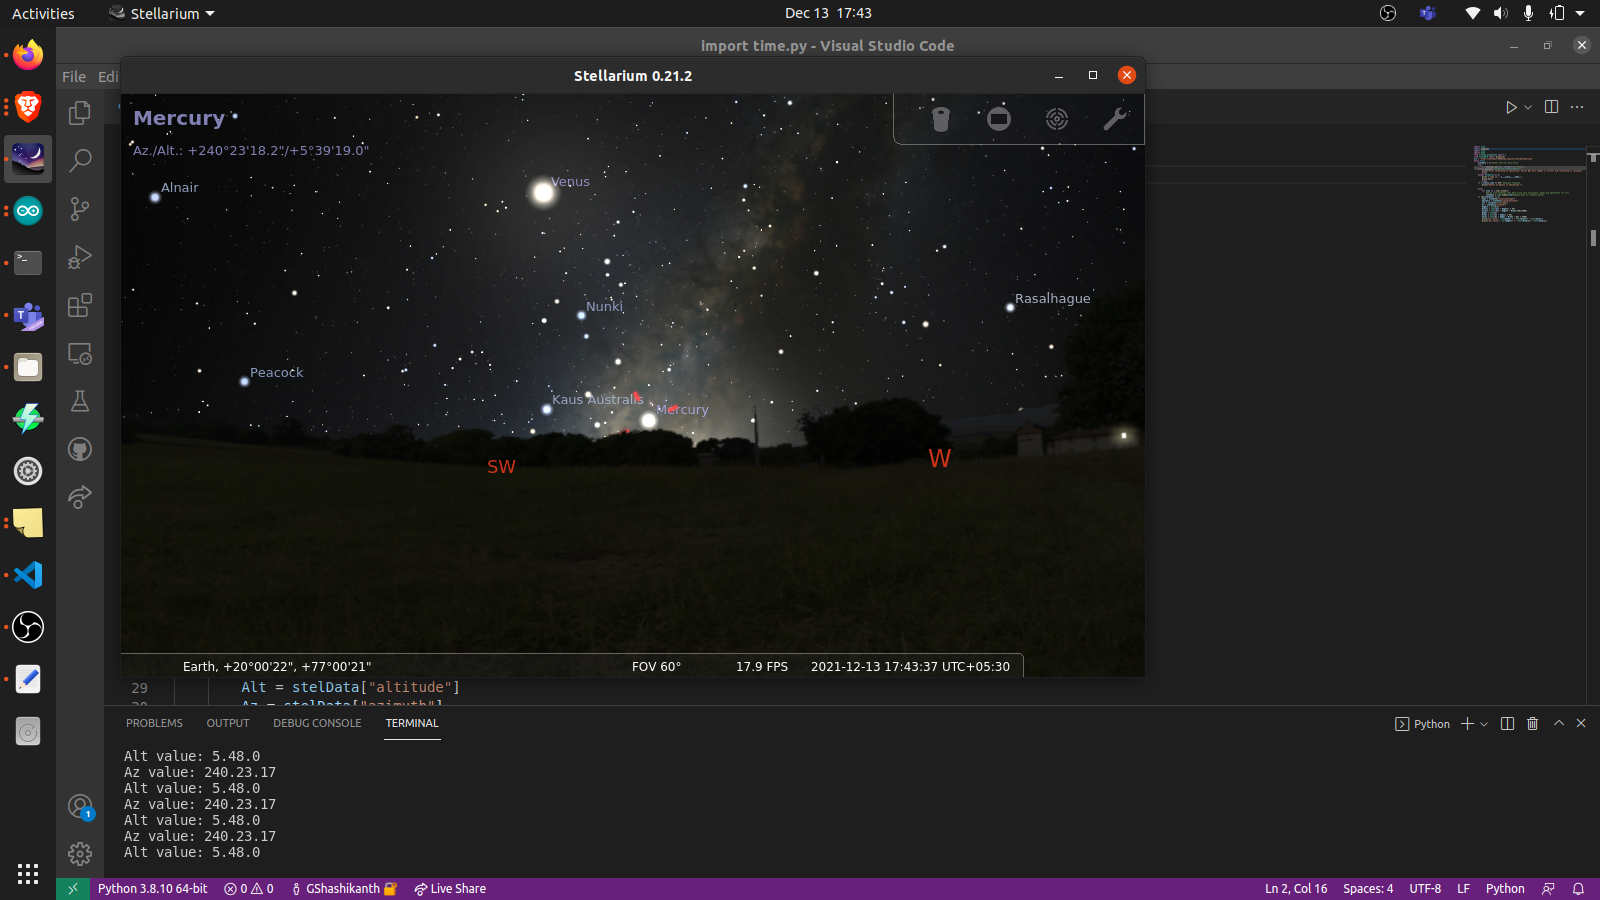Viewport: 1600px width, 900px height.
Task: Click Ln 2, Col 16 to jump to a line
Action: (1294, 888)
